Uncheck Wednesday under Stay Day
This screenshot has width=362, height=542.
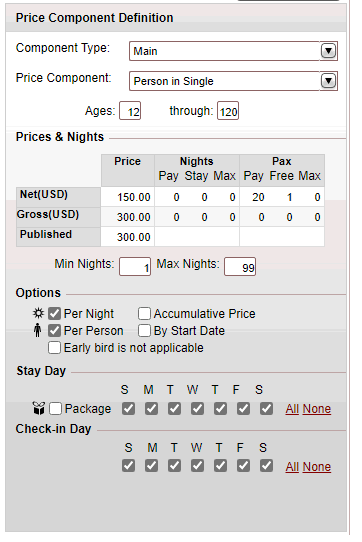(197, 409)
